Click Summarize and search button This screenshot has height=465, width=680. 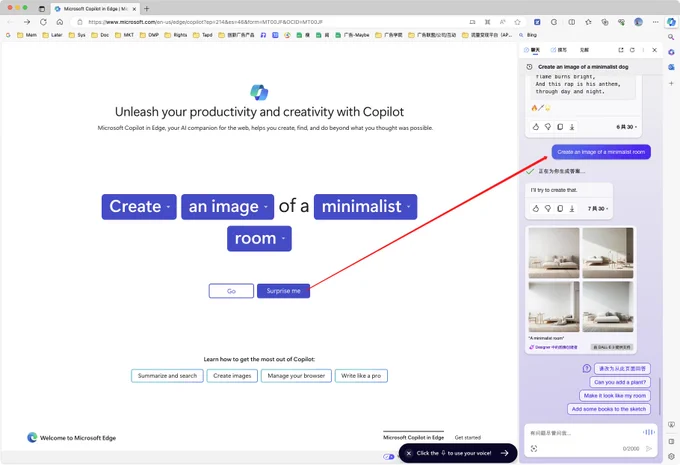[167, 376]
